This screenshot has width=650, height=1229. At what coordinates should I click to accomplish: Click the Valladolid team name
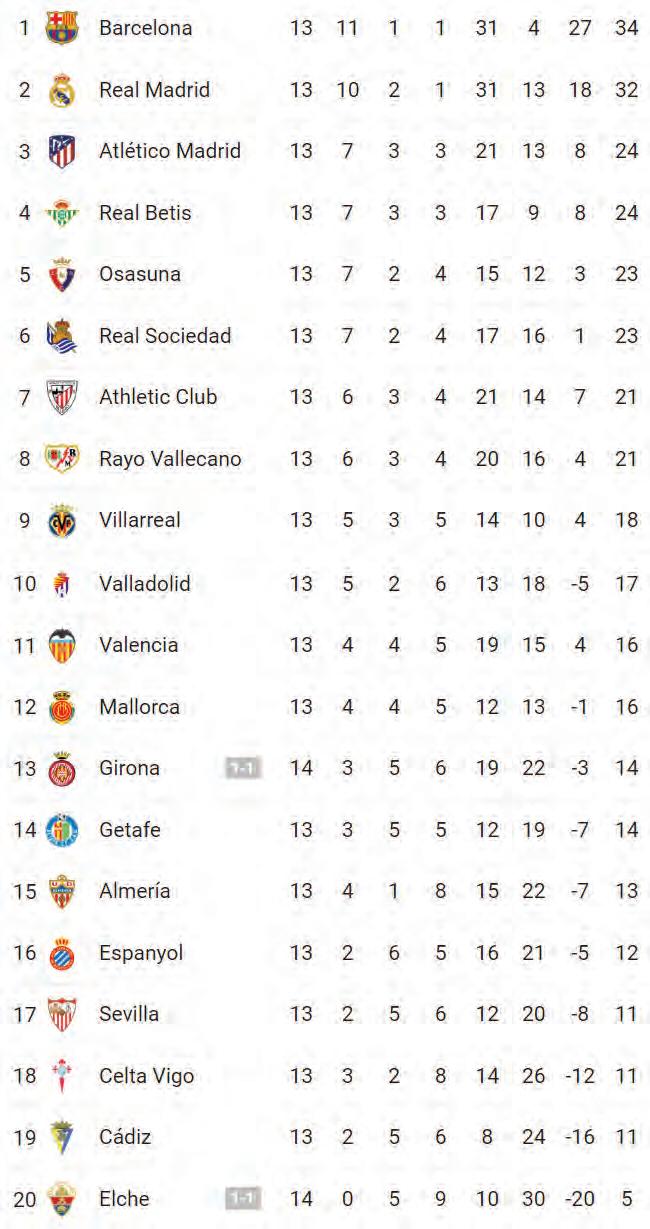(x=144, y=583)
